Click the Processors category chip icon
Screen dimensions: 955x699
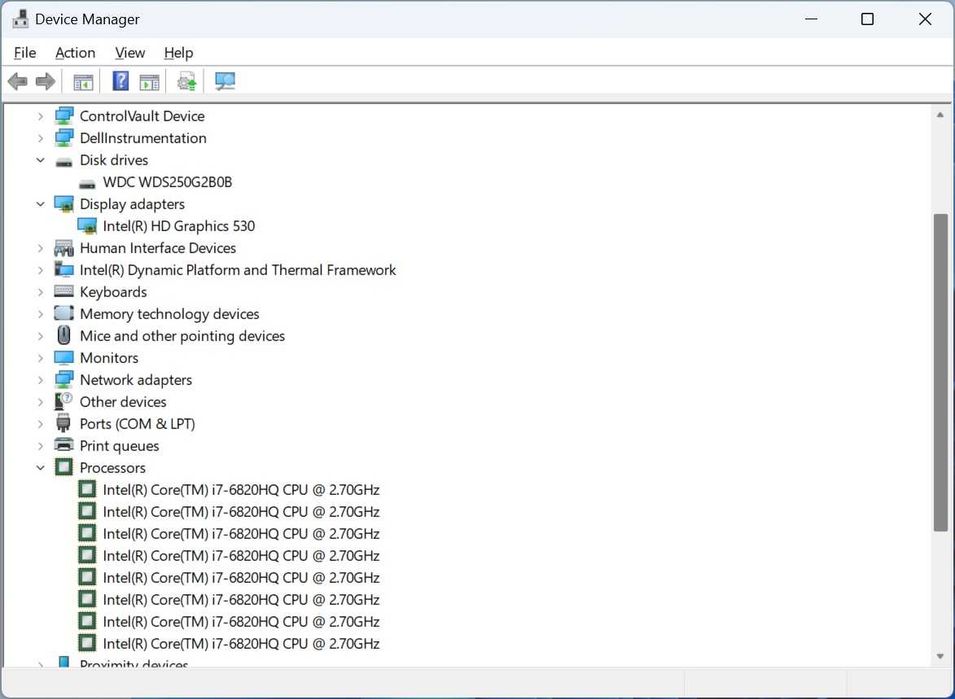(64, 467)
